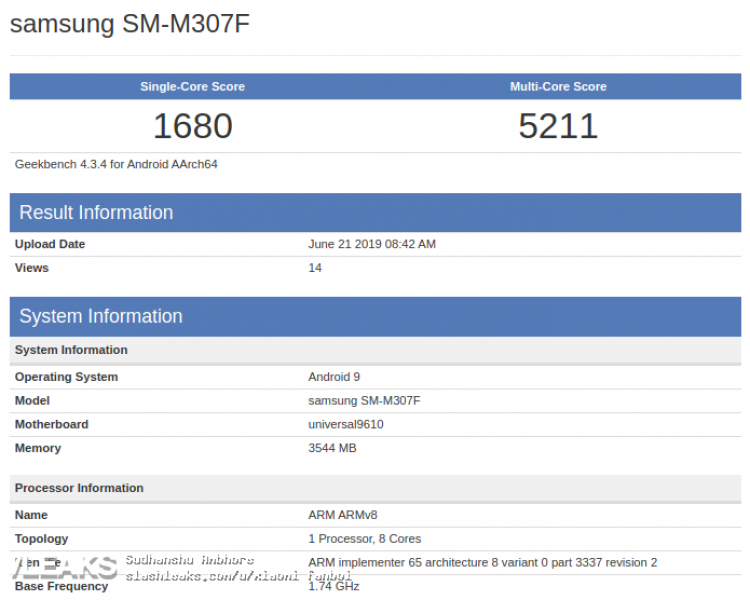This screenshot has width=750, height=600.
Task: Click the Motherboard value universal9610
Action: pyautogui.click(x=346, y=424)
